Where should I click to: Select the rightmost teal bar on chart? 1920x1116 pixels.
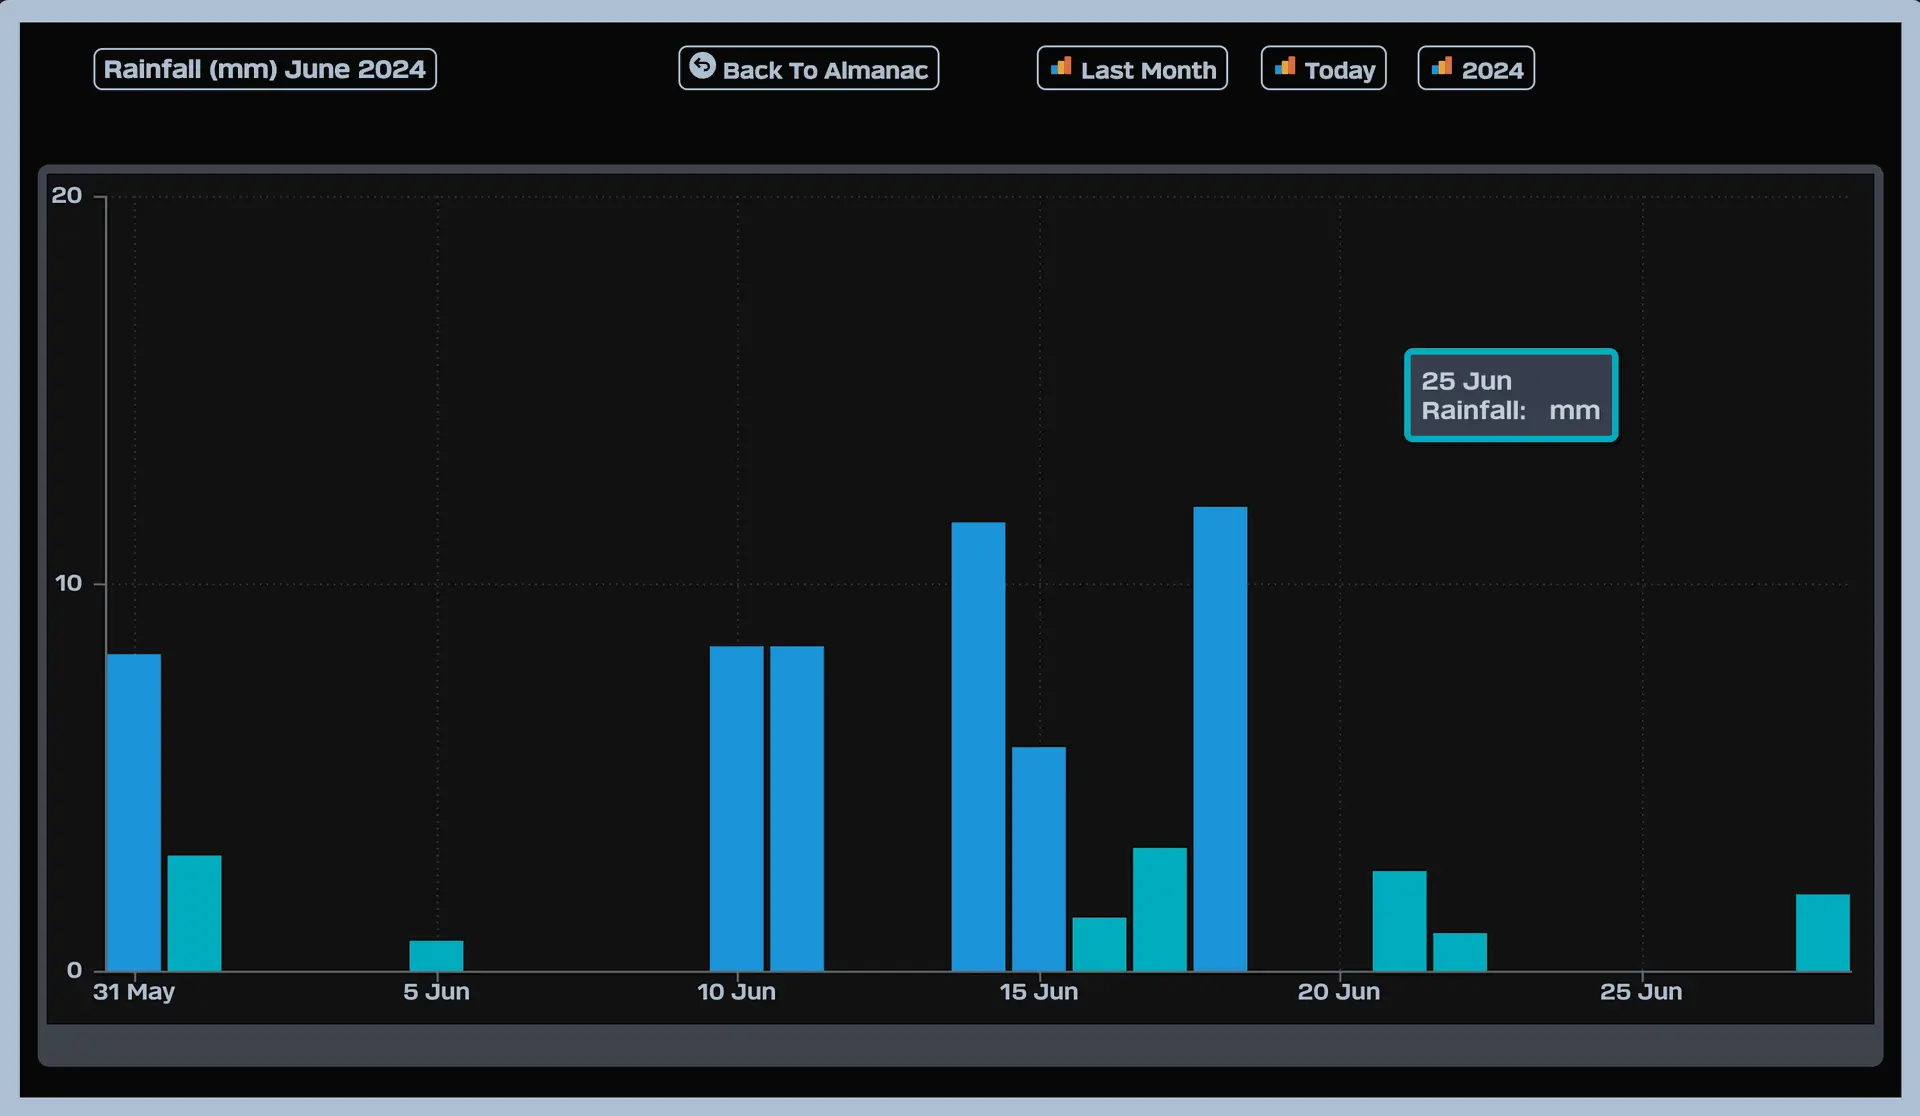[1822, 932]
